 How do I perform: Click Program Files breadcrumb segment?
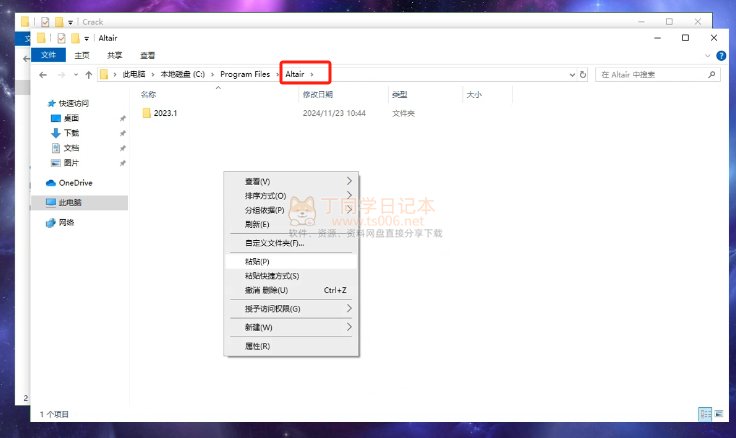[x=245, y=75]
